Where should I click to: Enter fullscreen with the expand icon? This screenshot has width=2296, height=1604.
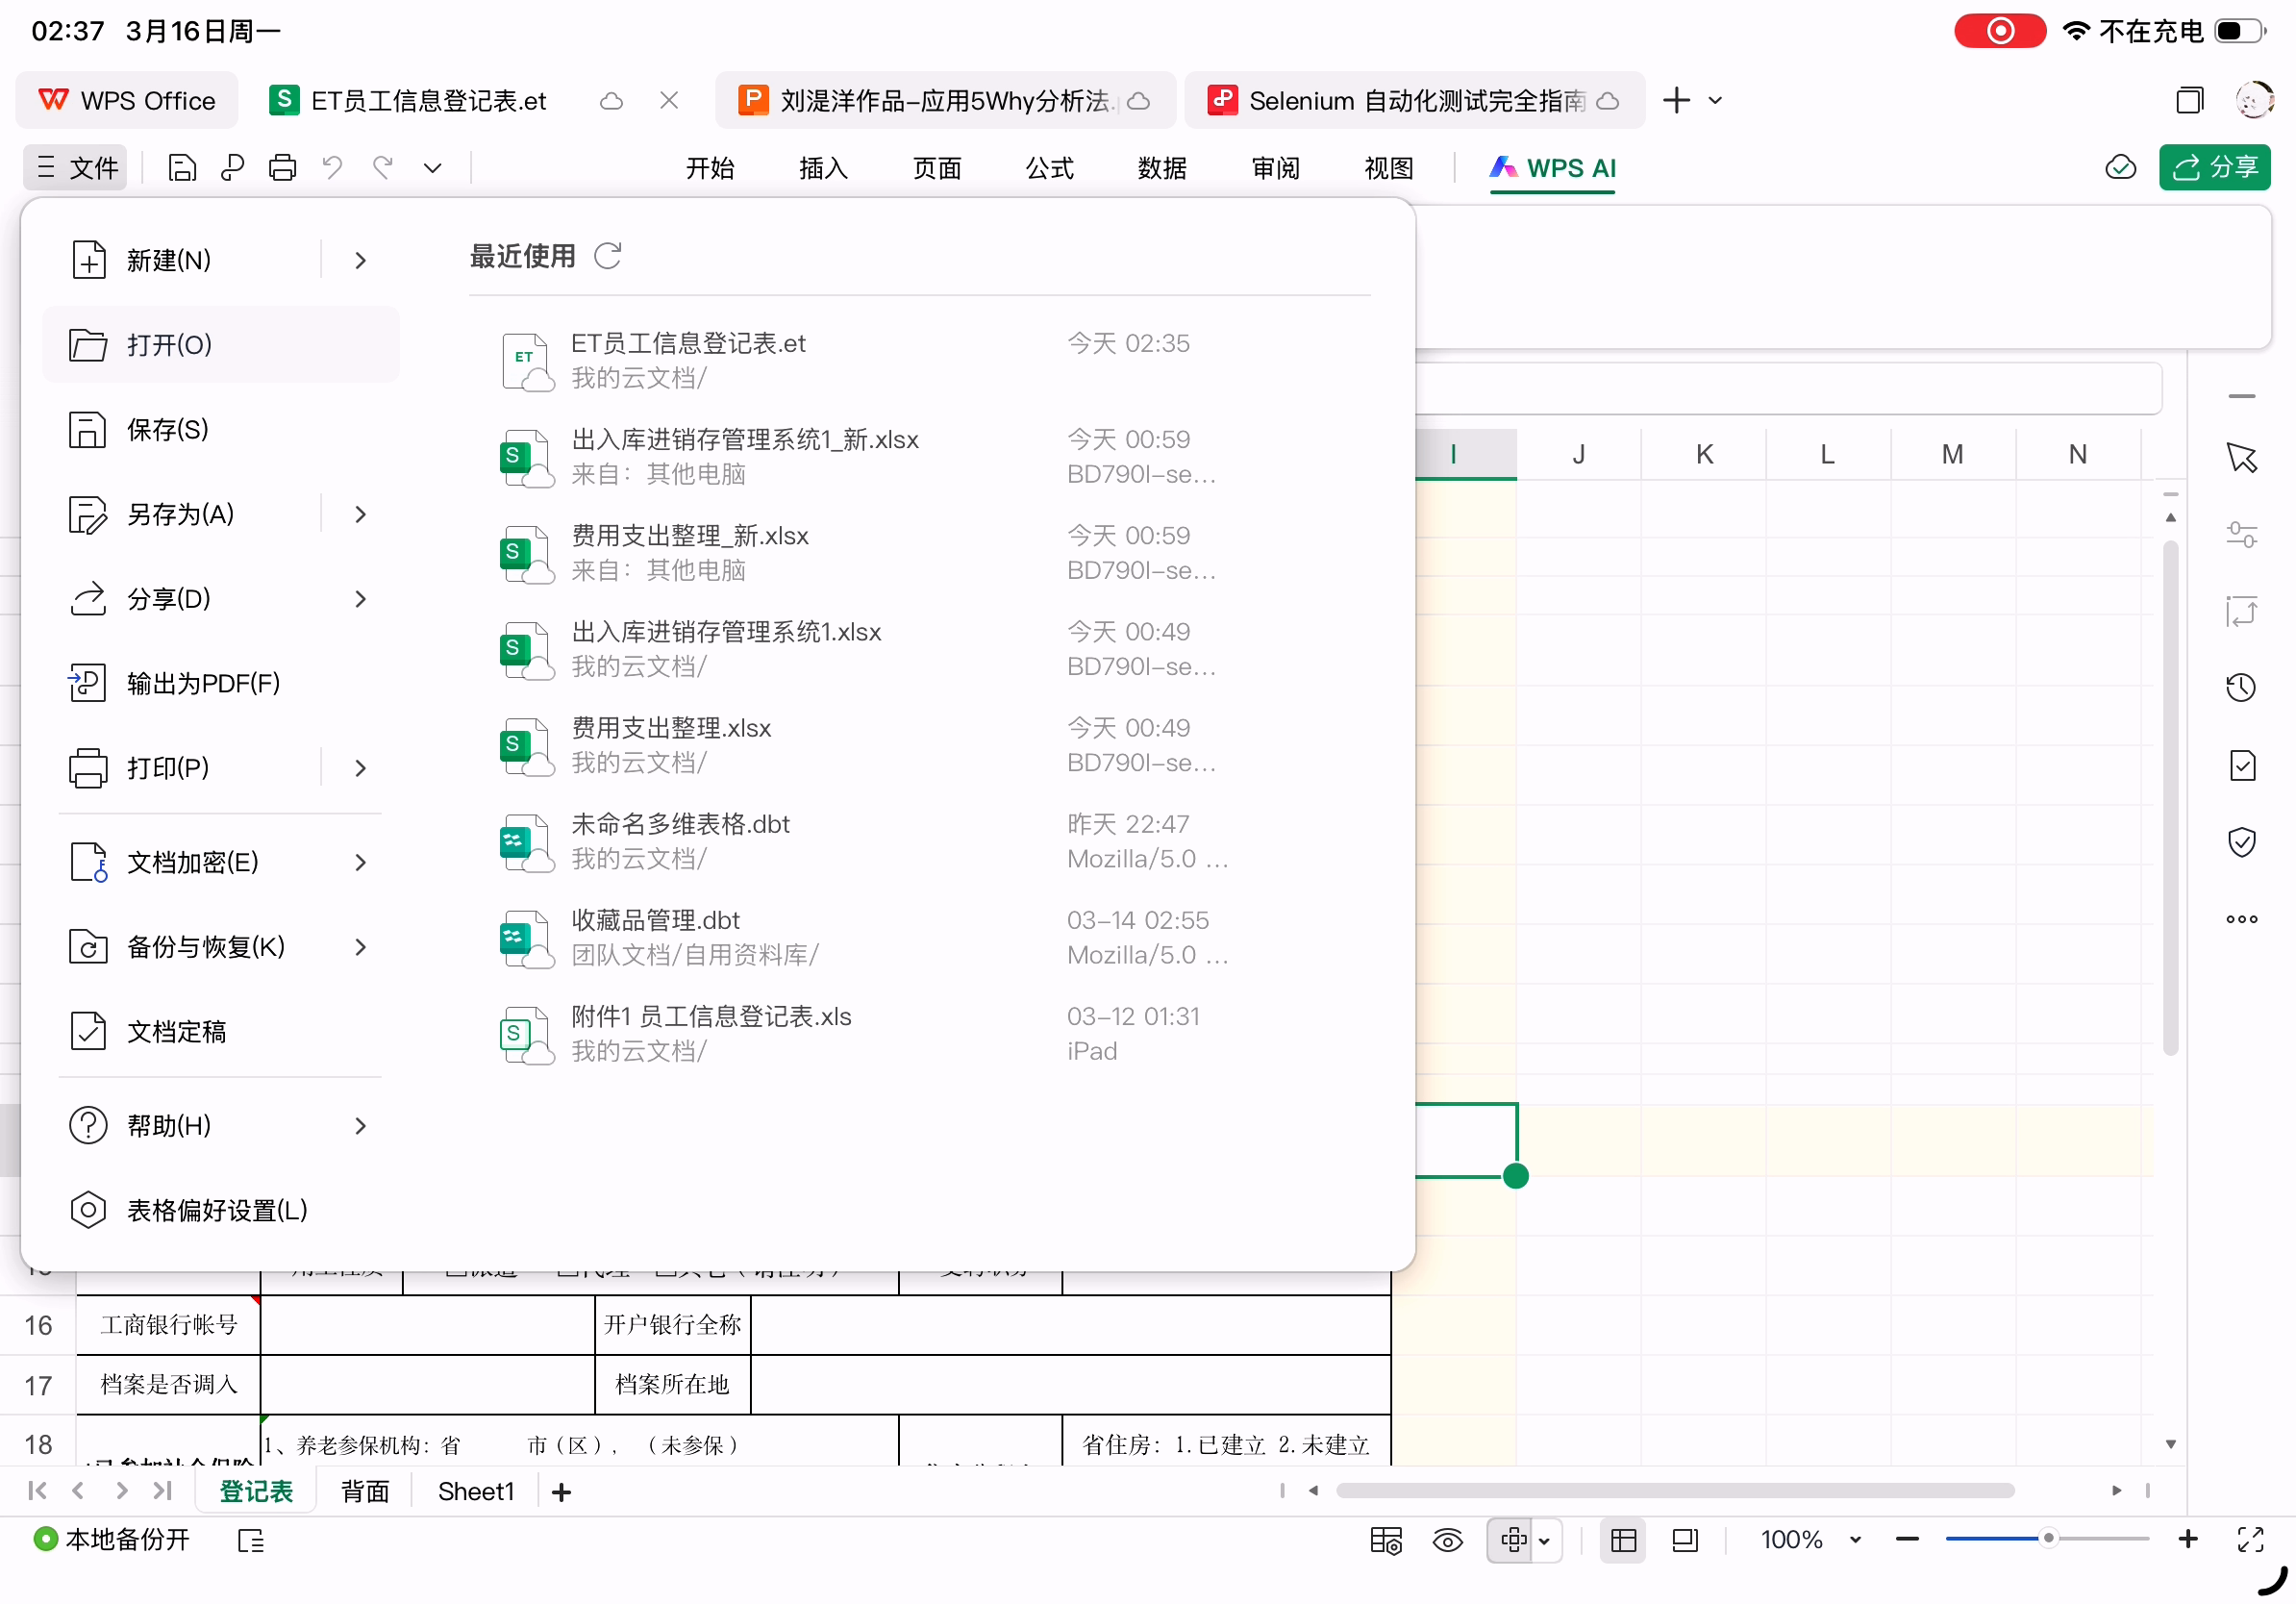[x=2250, y=1540]
